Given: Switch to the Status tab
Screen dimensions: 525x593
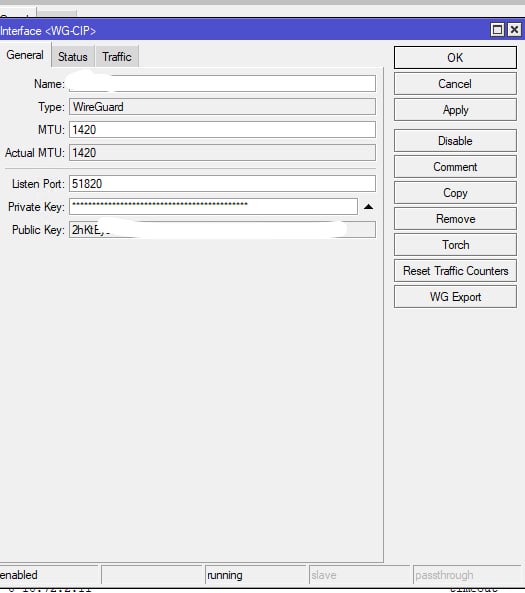Looking at the screenshot, I should point(73,57).
